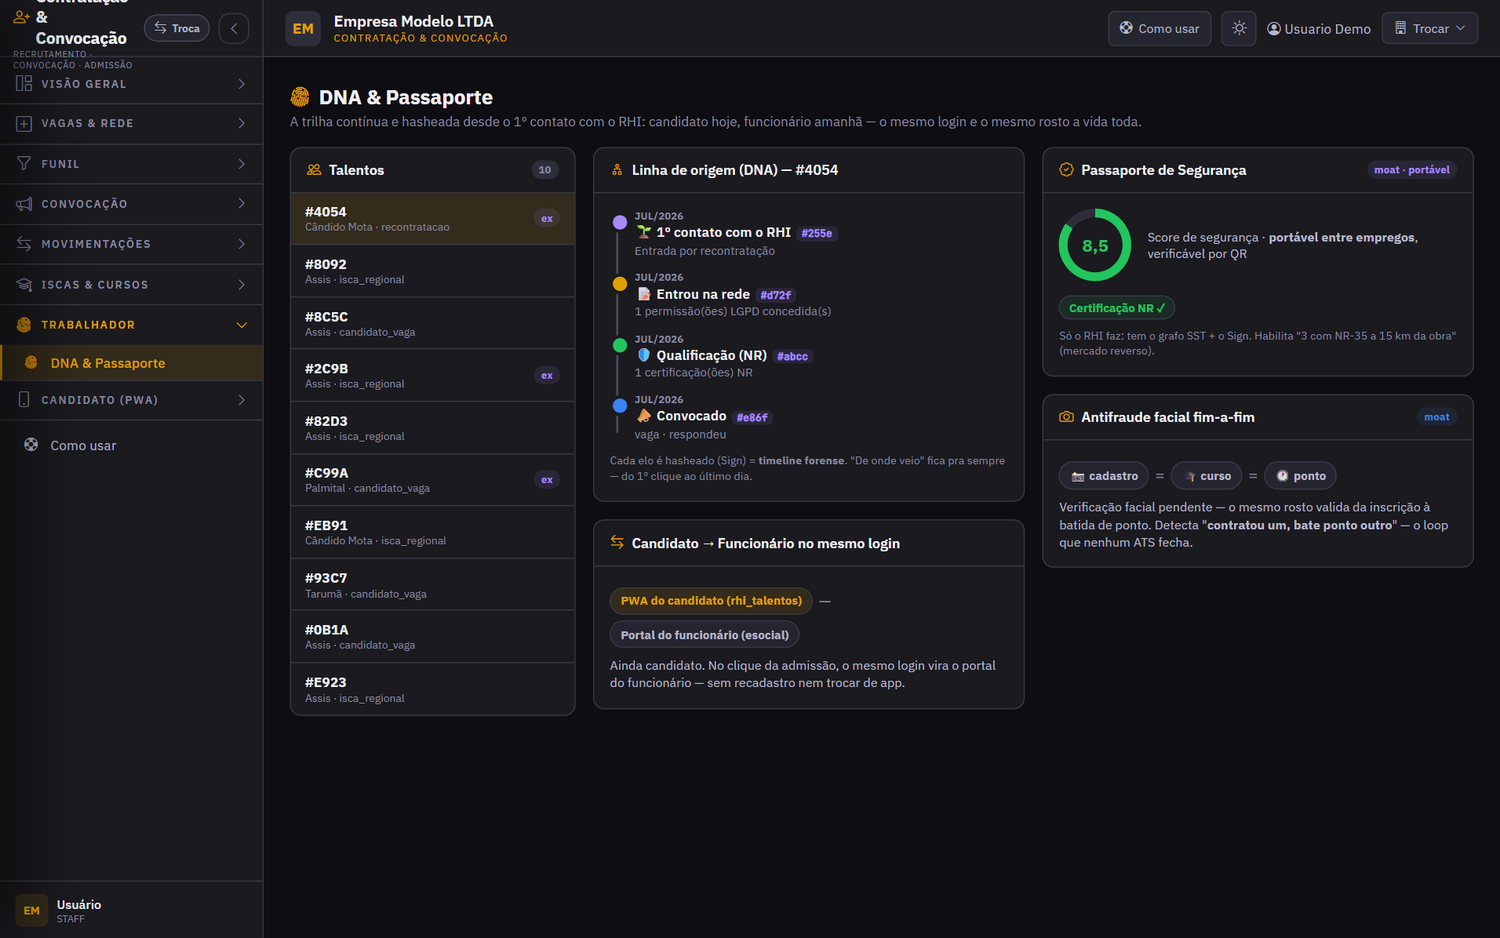Click the Funil filter icon
This screenshot has width=1500, height=938.
(x=24, y=164)
